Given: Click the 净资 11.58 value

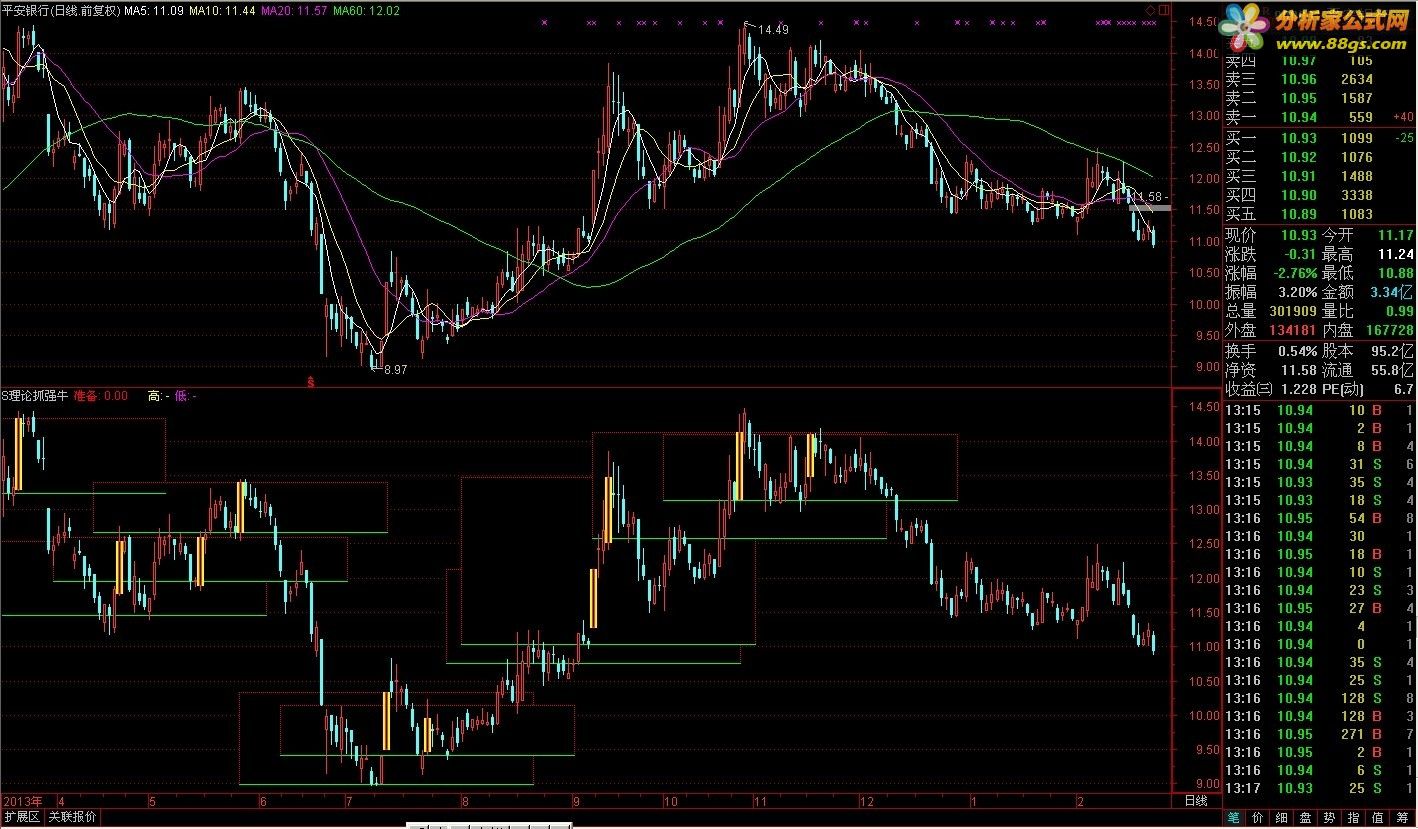Looking at the screenshot, I should click(1300, 370).
